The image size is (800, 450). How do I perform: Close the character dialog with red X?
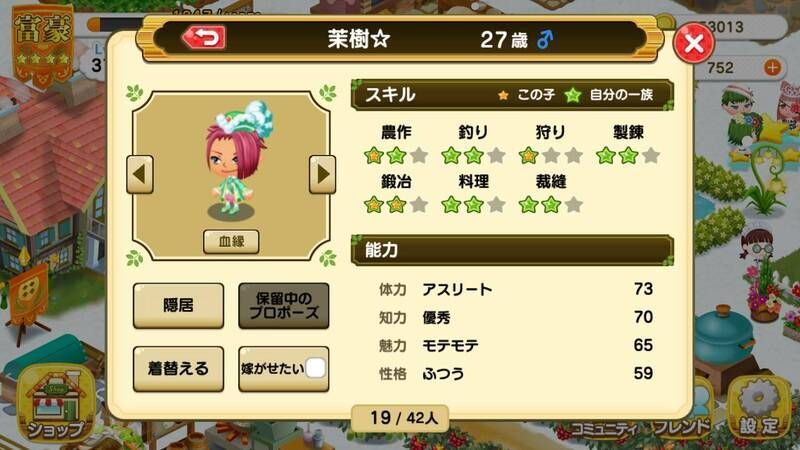tap(693, 43)
